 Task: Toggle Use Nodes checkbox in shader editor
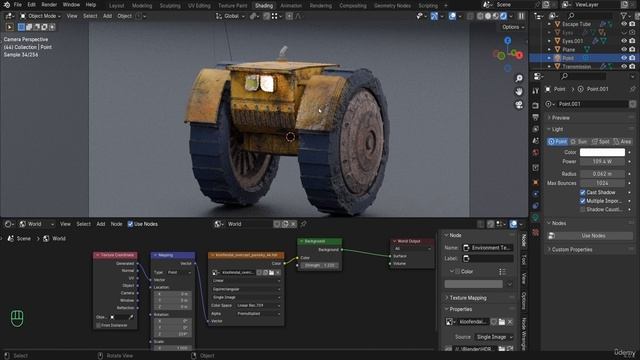(x=130, y=224)
